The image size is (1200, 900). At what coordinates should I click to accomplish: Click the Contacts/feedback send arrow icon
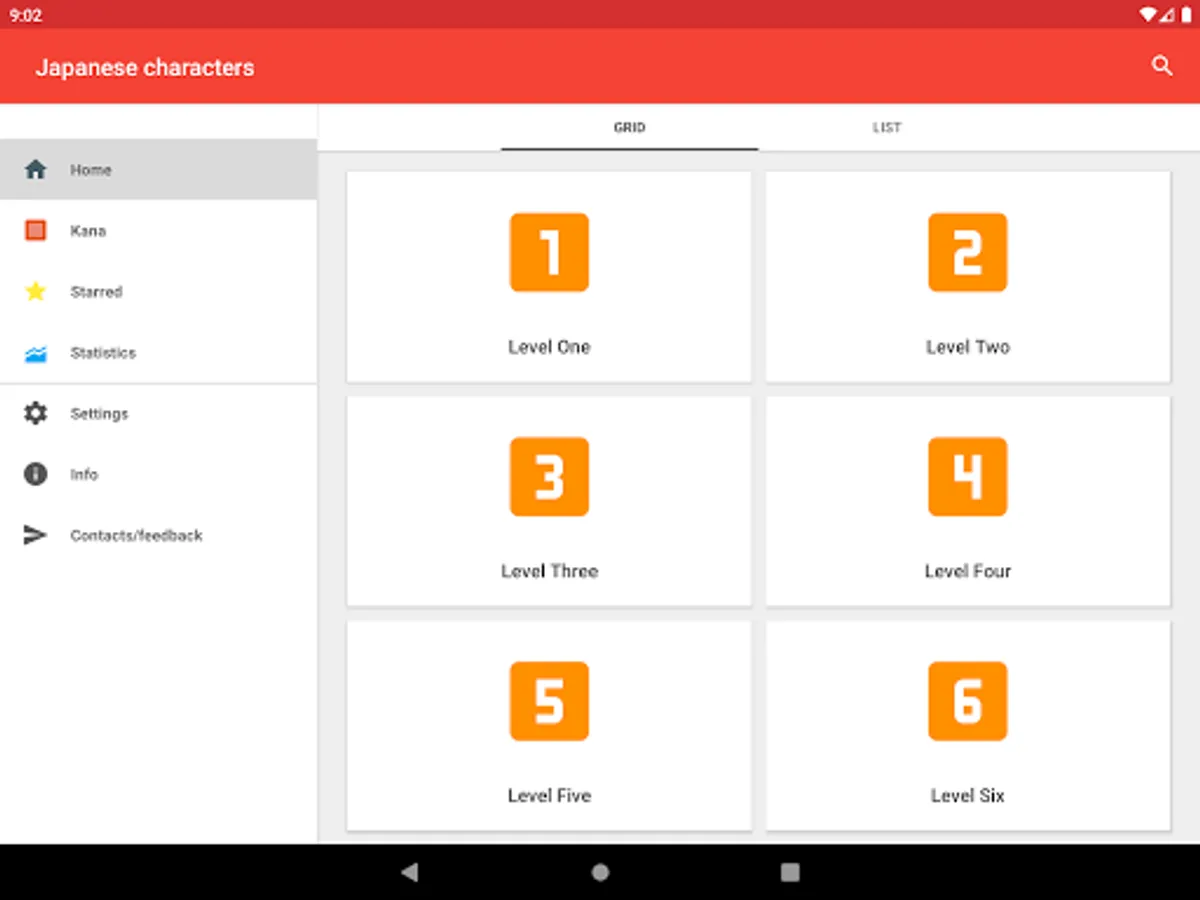click(35, 535)
